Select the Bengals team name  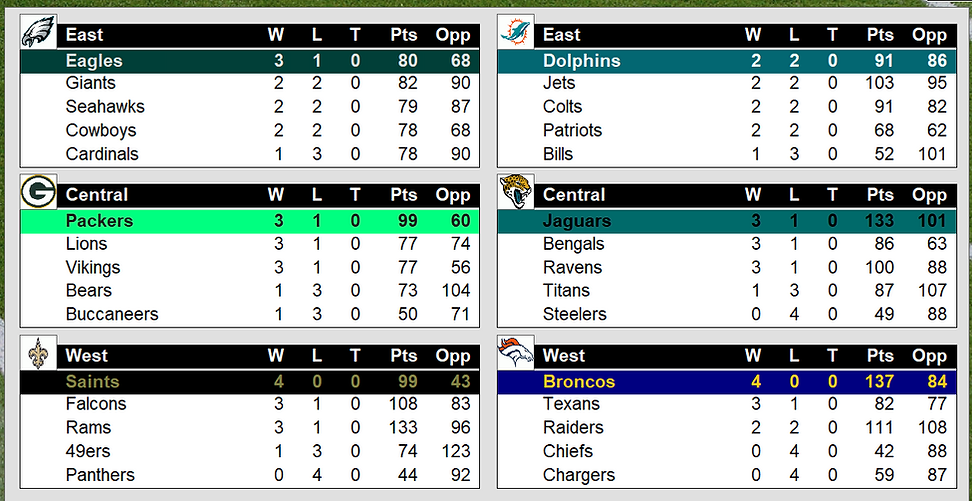(x=573, y=244)
